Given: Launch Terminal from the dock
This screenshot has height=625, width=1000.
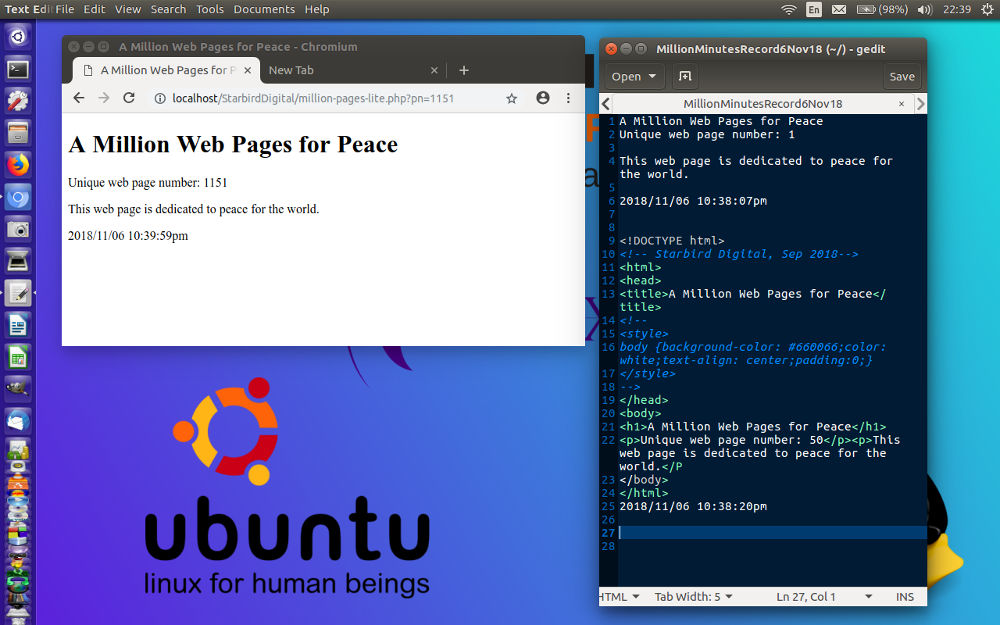Looking at the screenshot, I should (18, 69).
